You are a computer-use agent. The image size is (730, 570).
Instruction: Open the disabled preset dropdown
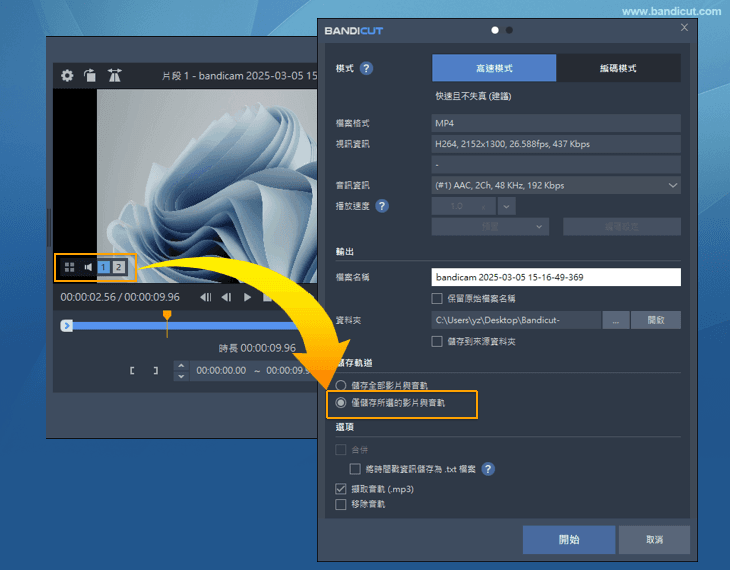(x=490, y=227)
